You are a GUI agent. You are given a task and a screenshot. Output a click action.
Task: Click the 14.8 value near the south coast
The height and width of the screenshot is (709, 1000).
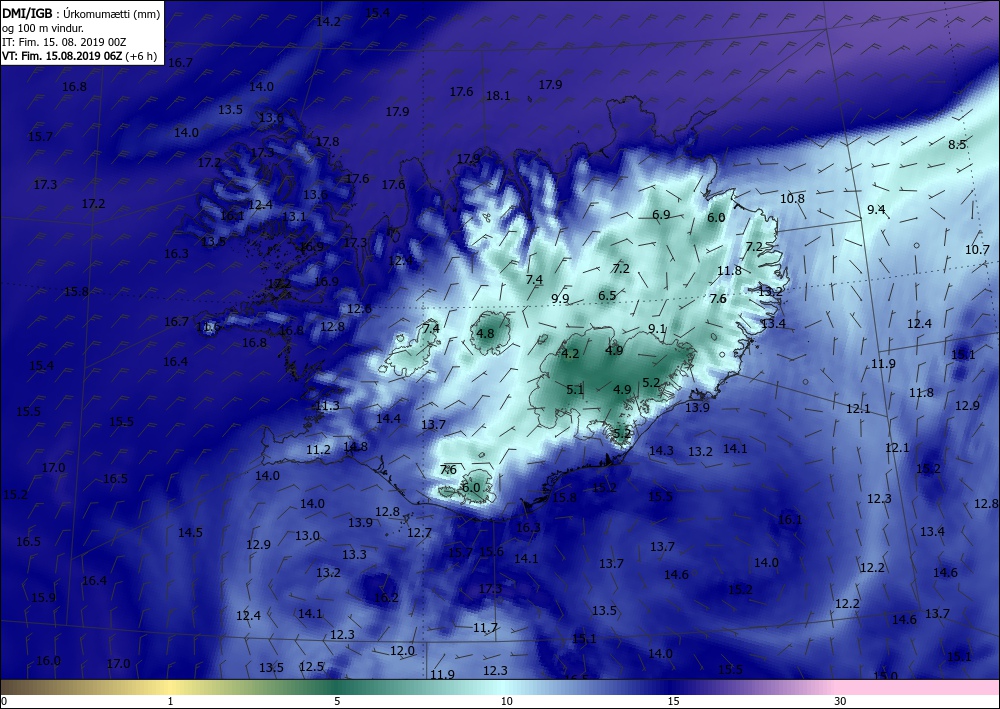[355, 446]
